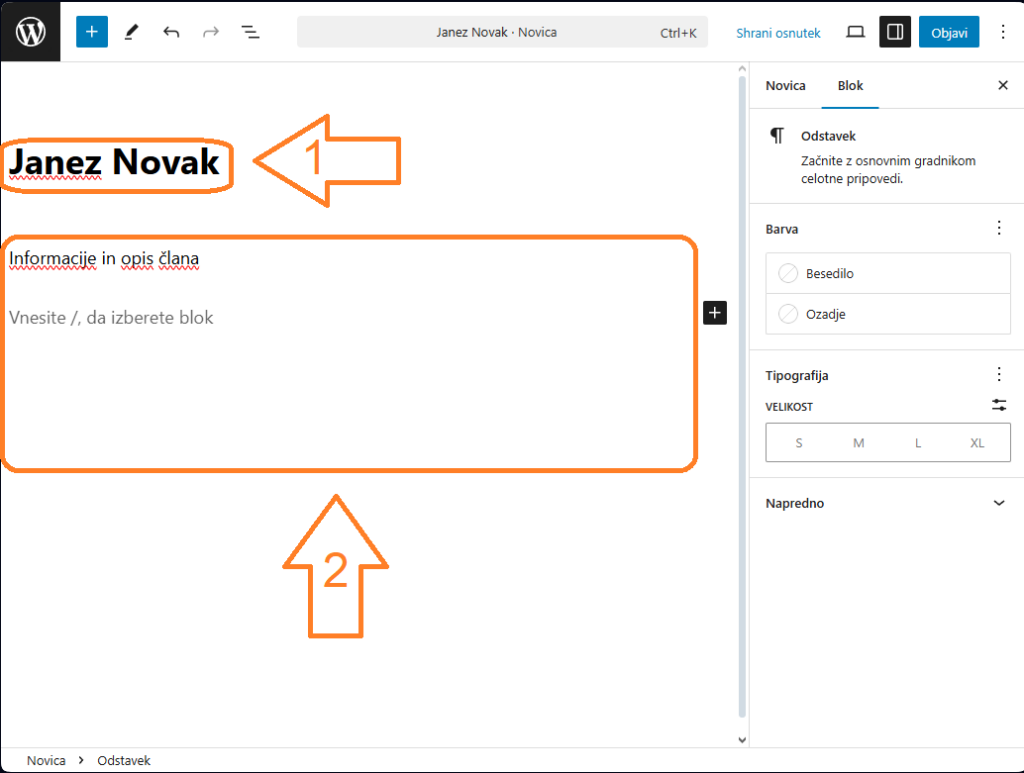This screenshot has height=773, width=1024.
Task: Switch to the Blok tab
Action: coord(850,85)
